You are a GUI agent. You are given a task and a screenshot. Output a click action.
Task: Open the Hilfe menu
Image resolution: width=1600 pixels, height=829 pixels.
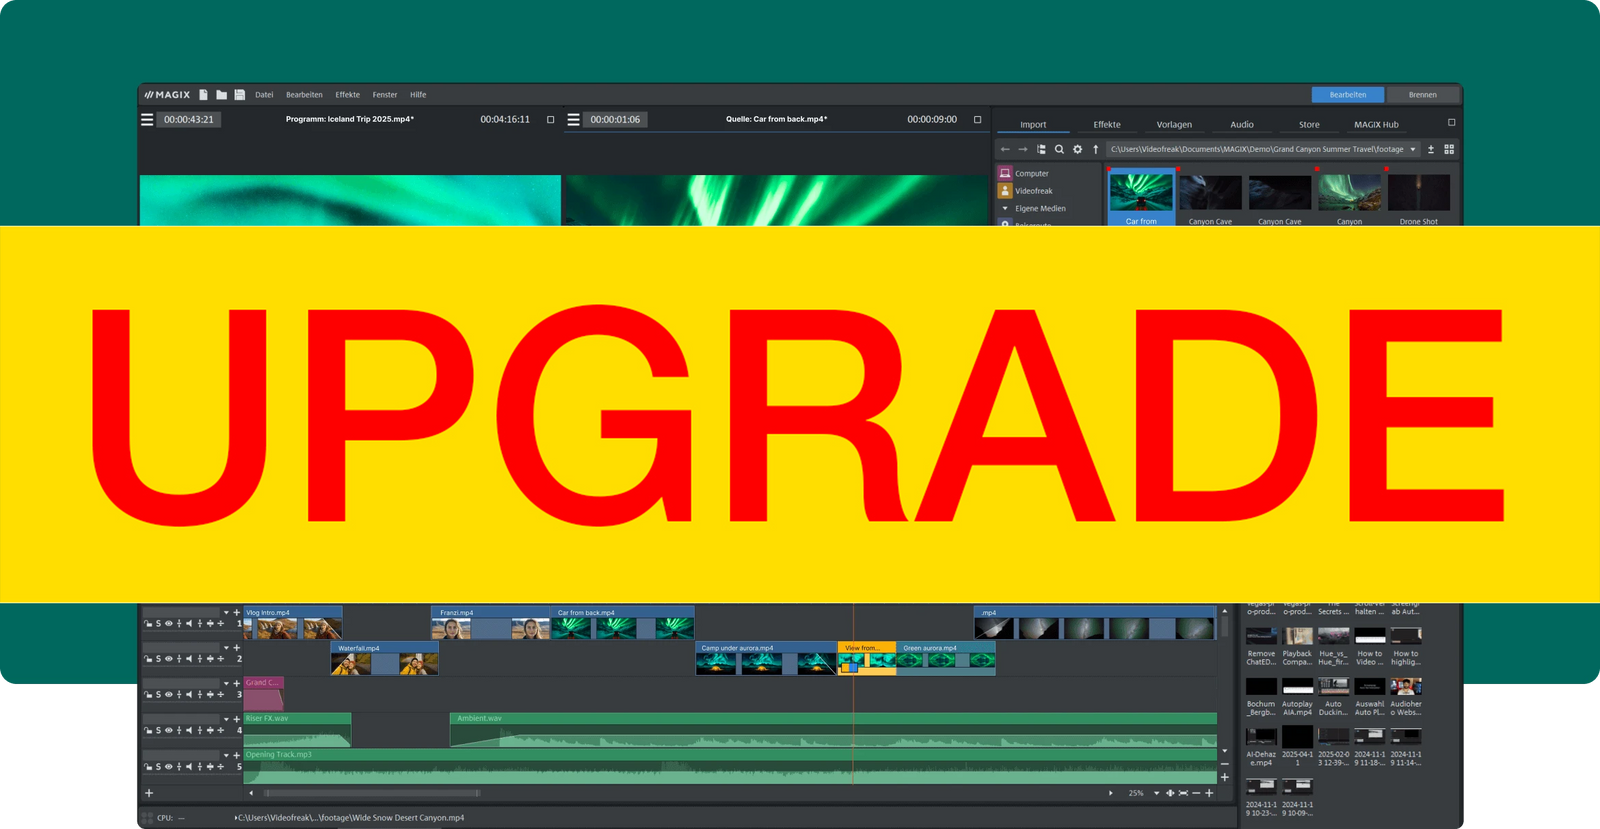click(x=418, y=95)
